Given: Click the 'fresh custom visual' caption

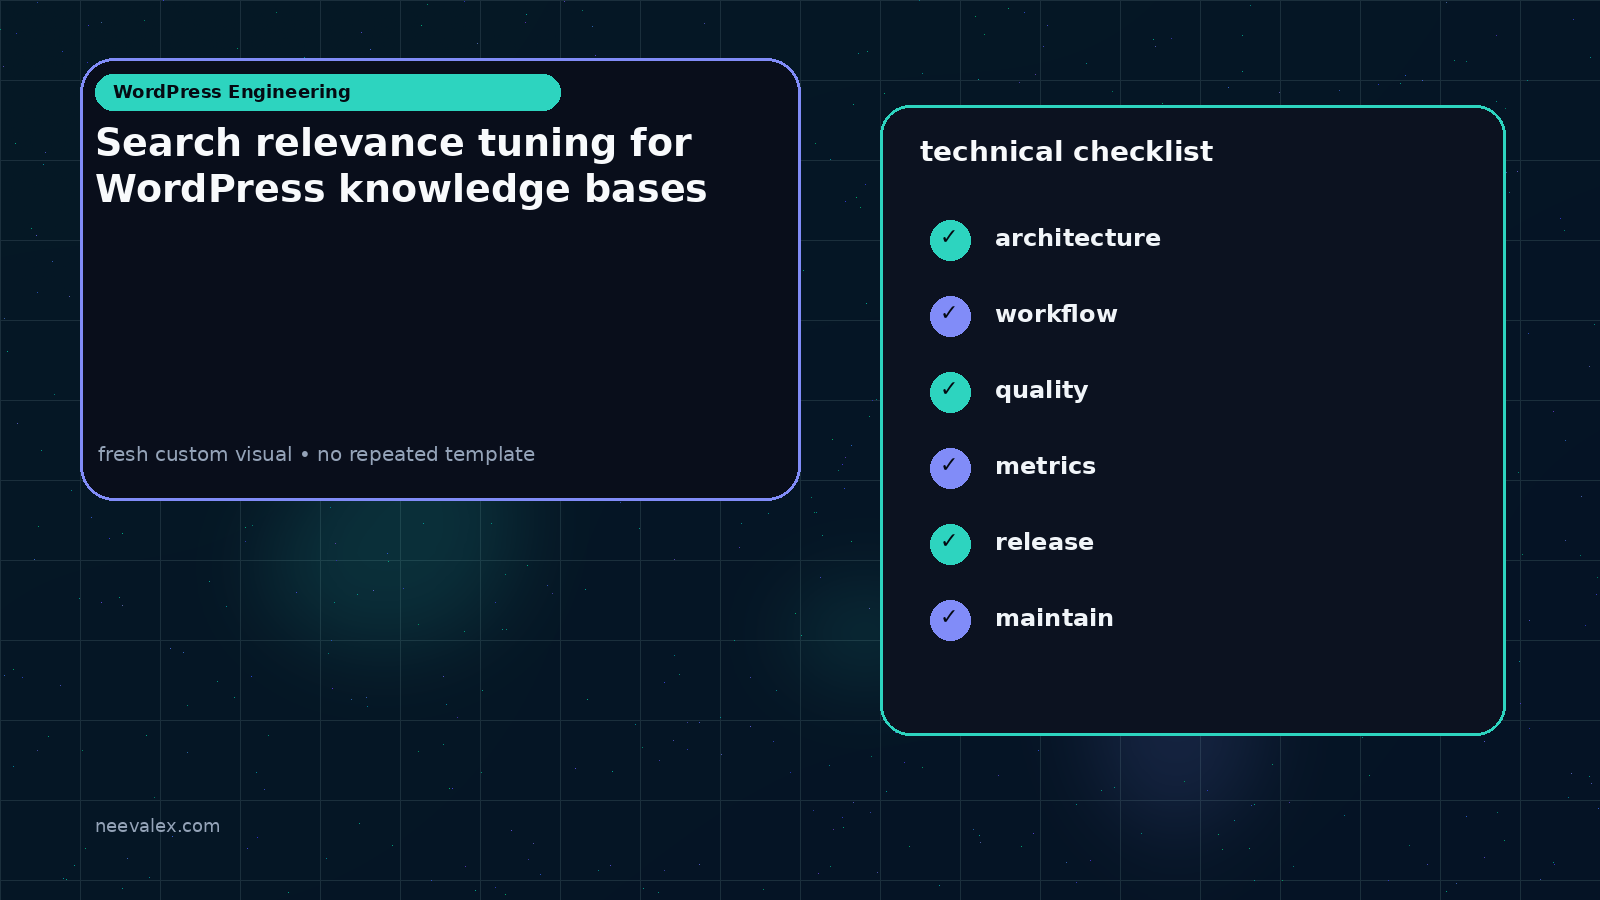Looking at the screenshot, I should coord(316,454).
